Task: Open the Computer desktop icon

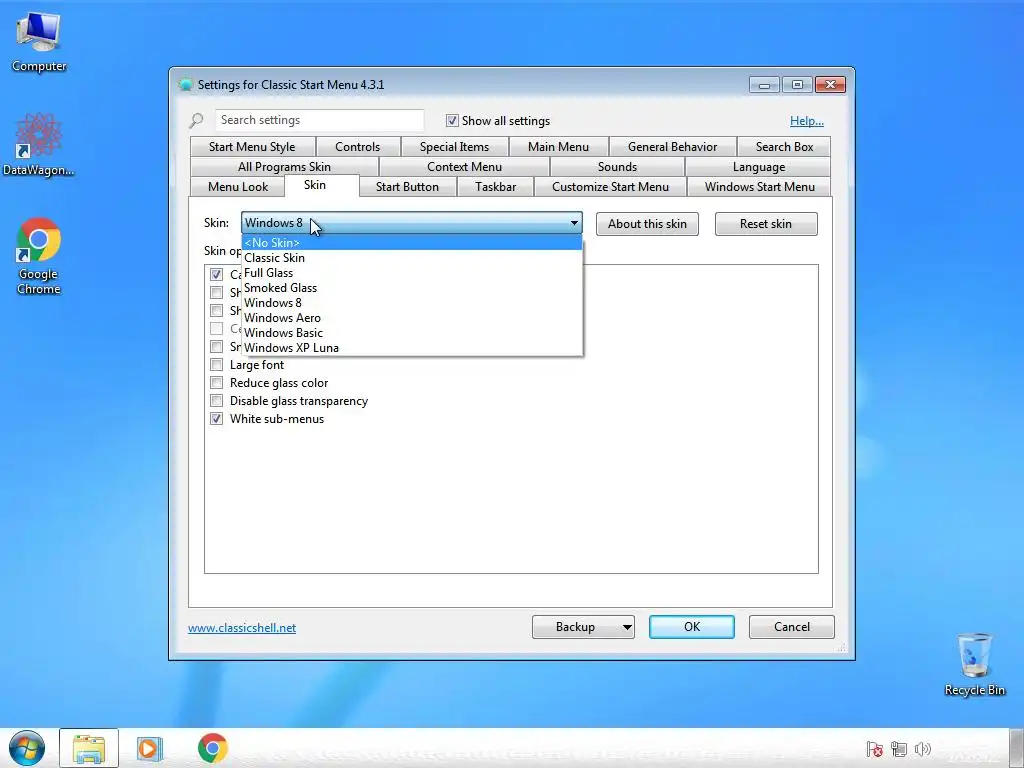Action: pyautogui.click(x=39, y=41)
